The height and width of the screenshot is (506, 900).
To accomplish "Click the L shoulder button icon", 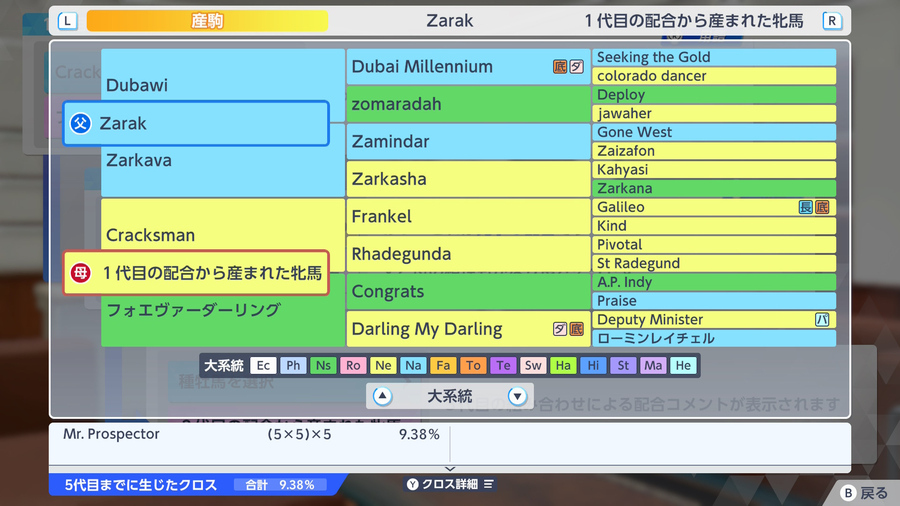I will [68, 21].
